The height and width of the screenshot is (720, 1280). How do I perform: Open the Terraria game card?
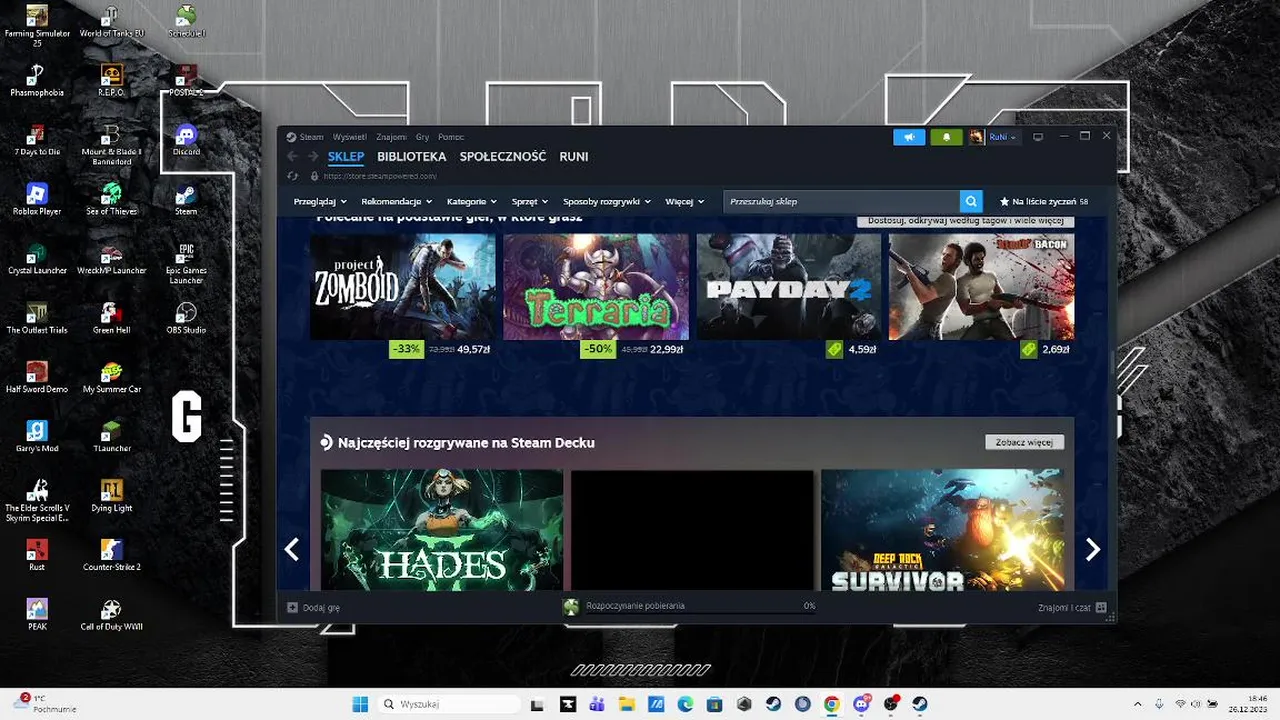point(596,287)
